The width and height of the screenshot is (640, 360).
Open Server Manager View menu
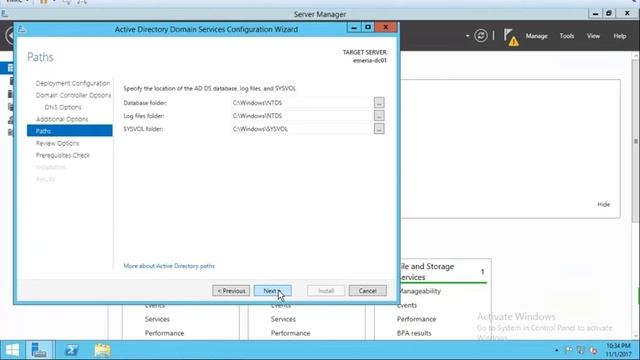(593, 36)
